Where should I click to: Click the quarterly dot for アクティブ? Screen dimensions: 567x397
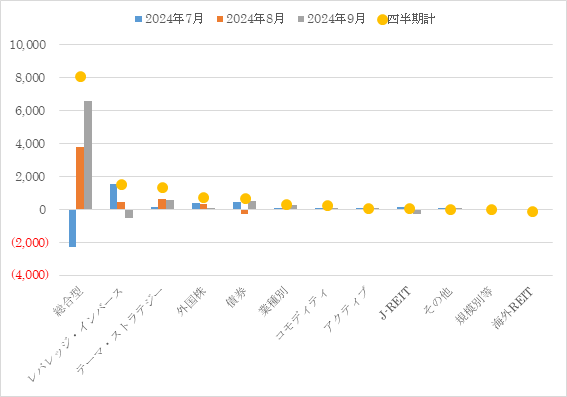[368, 209]
